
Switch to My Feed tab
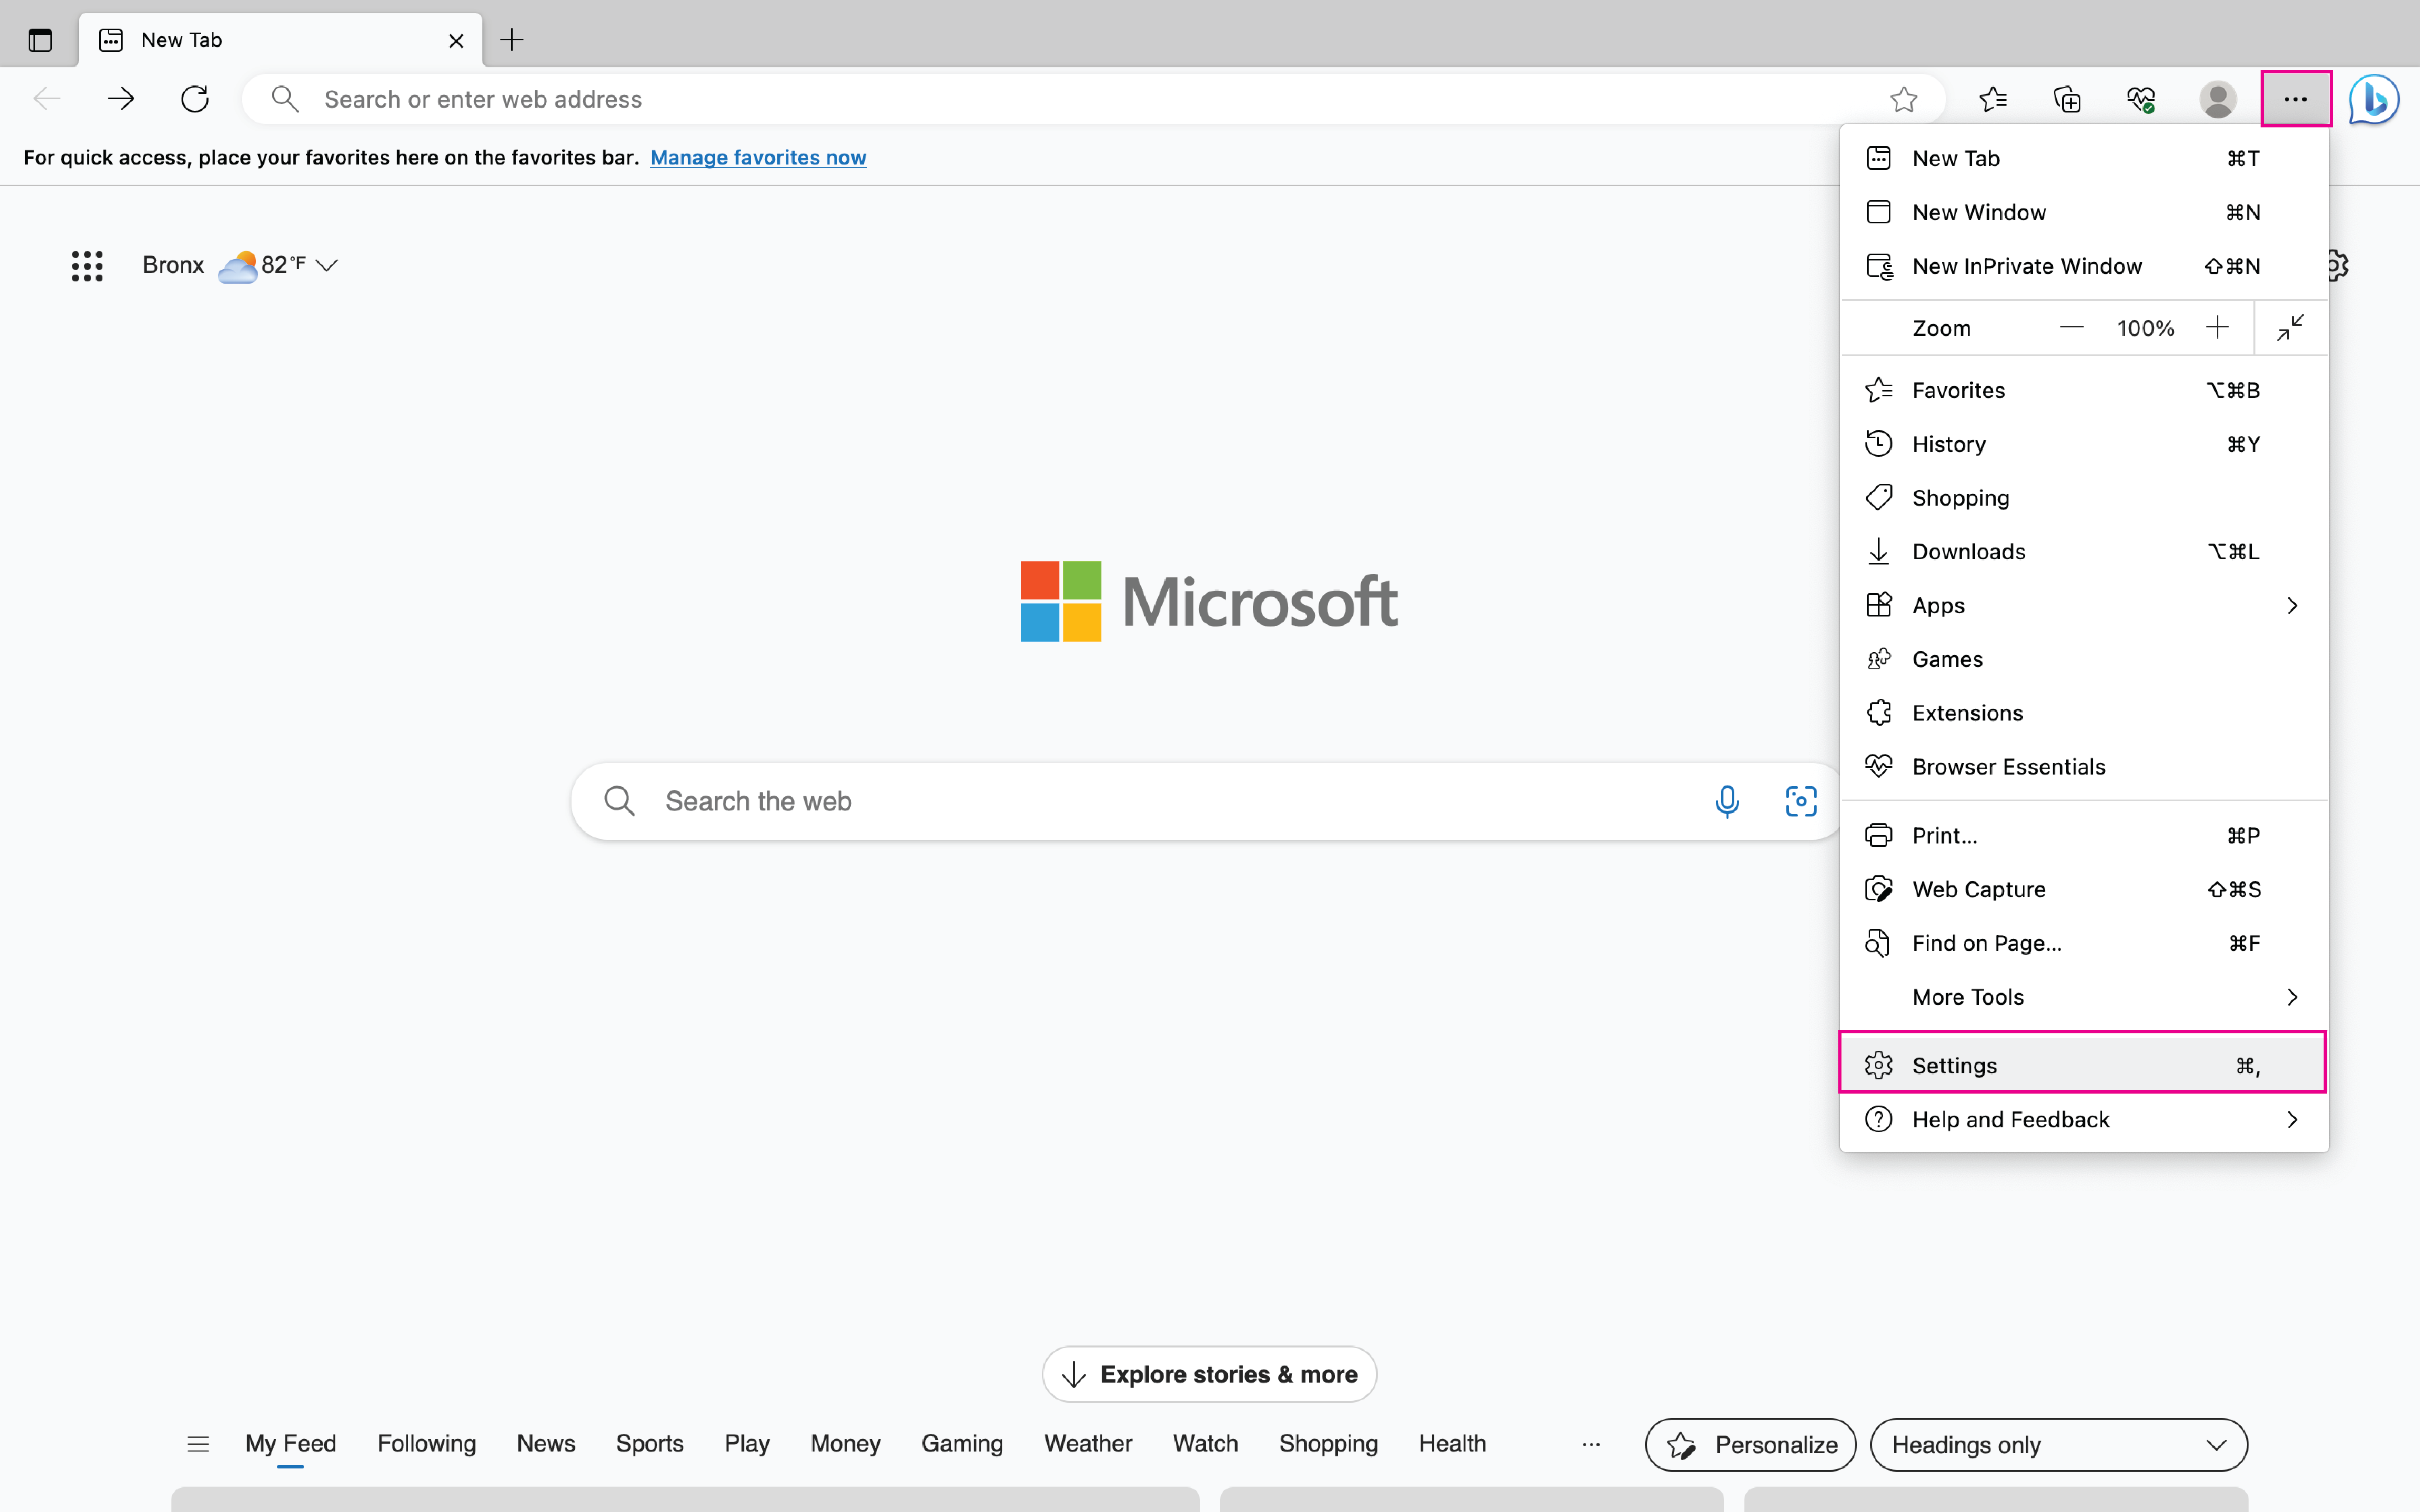pos(291,1443)
